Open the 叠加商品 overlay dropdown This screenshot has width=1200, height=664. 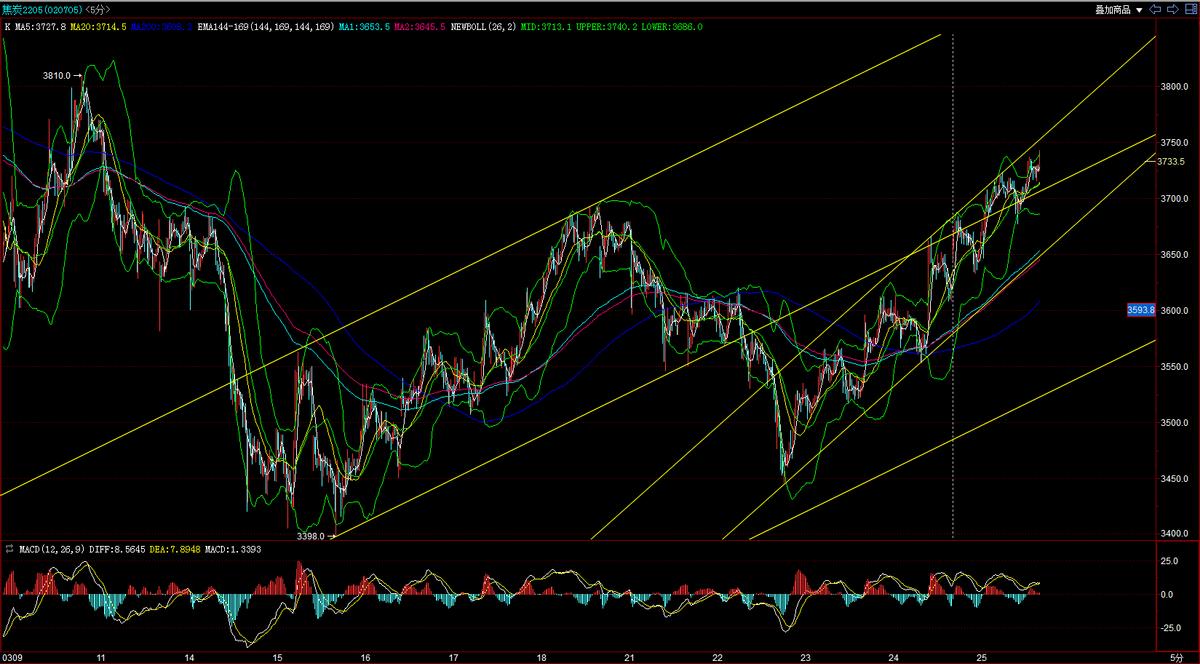click(x=1118, y=9)
